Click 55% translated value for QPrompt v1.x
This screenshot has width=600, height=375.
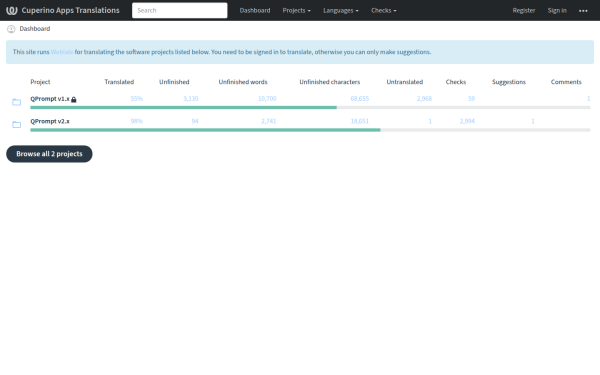pos(137,99)
